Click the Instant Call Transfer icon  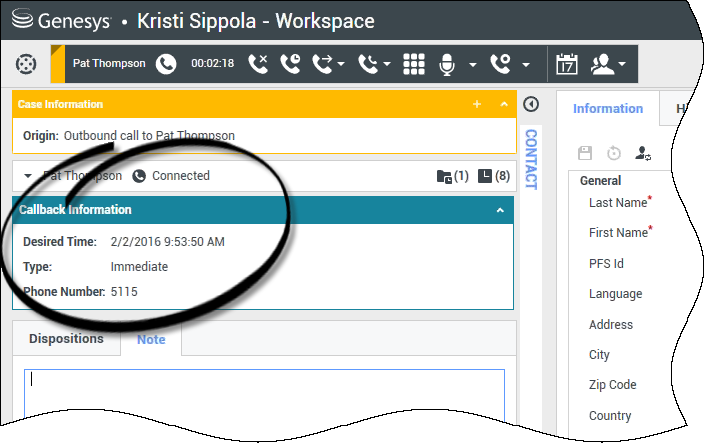tap(322, 64)
